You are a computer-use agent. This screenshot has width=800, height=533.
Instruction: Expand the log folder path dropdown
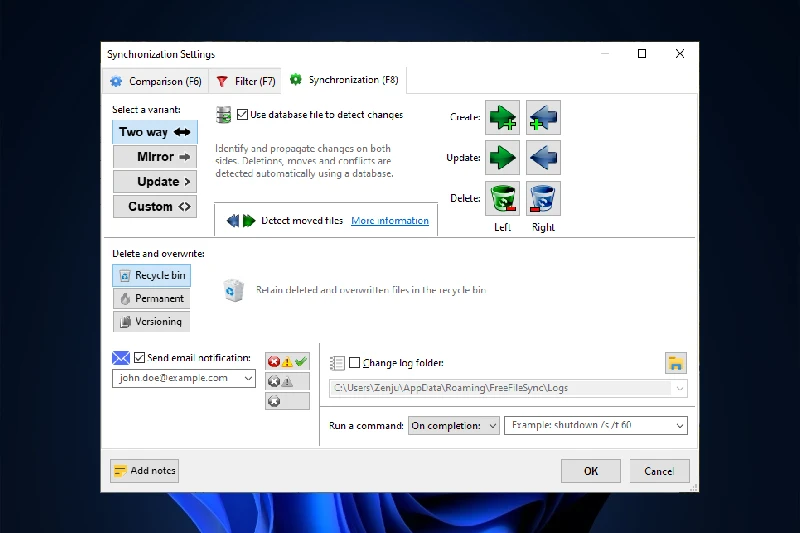[680, 388]
